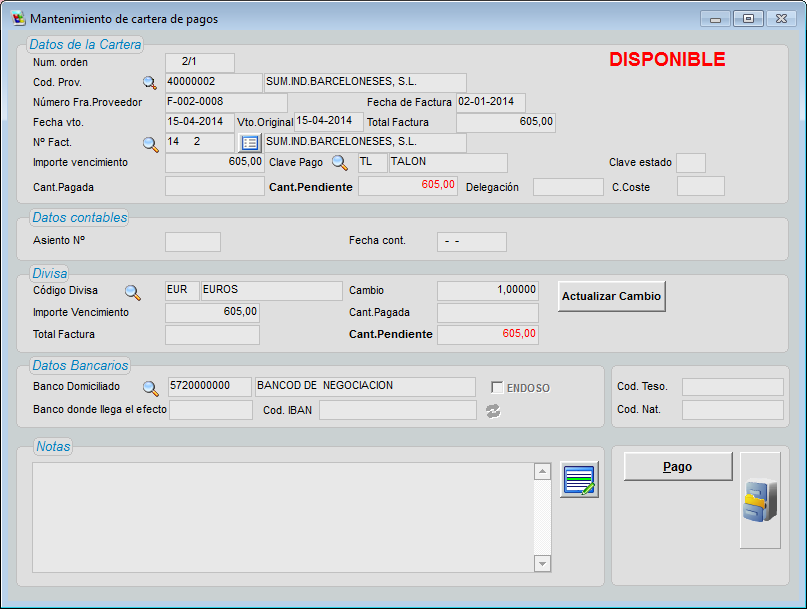
Task: Click refresh icon beside Cod. IBAN
Action: pyautogui.click(x=492, y=411)
